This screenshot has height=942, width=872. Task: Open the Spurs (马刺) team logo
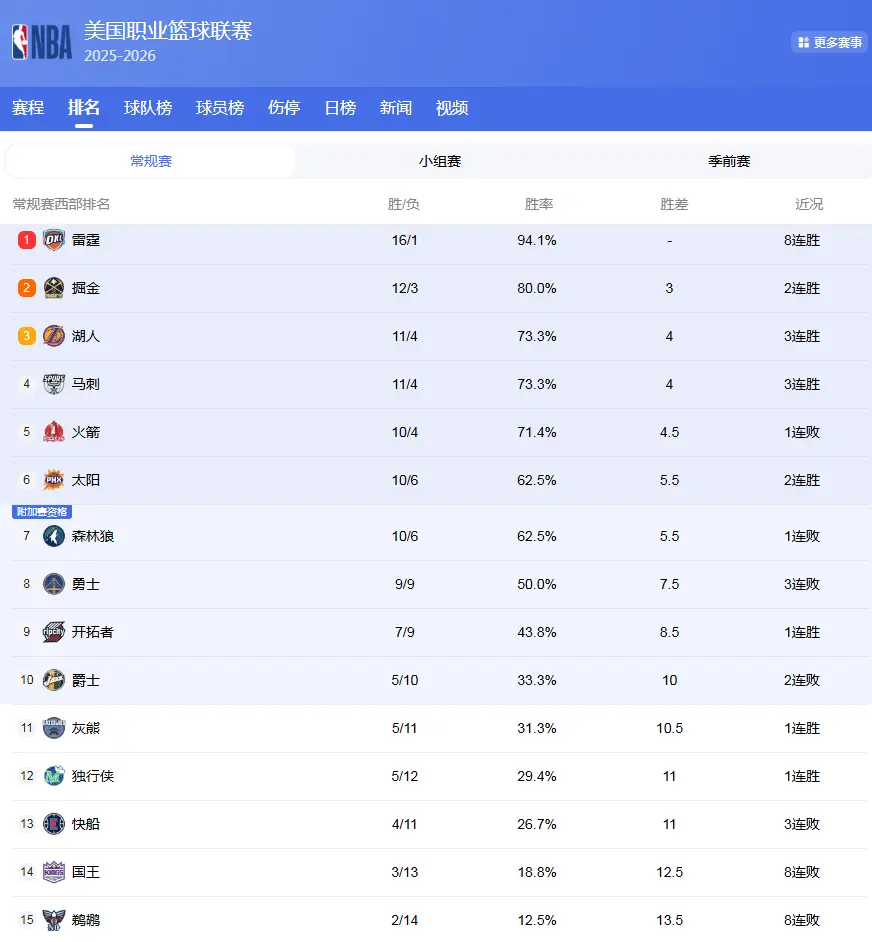54,384
